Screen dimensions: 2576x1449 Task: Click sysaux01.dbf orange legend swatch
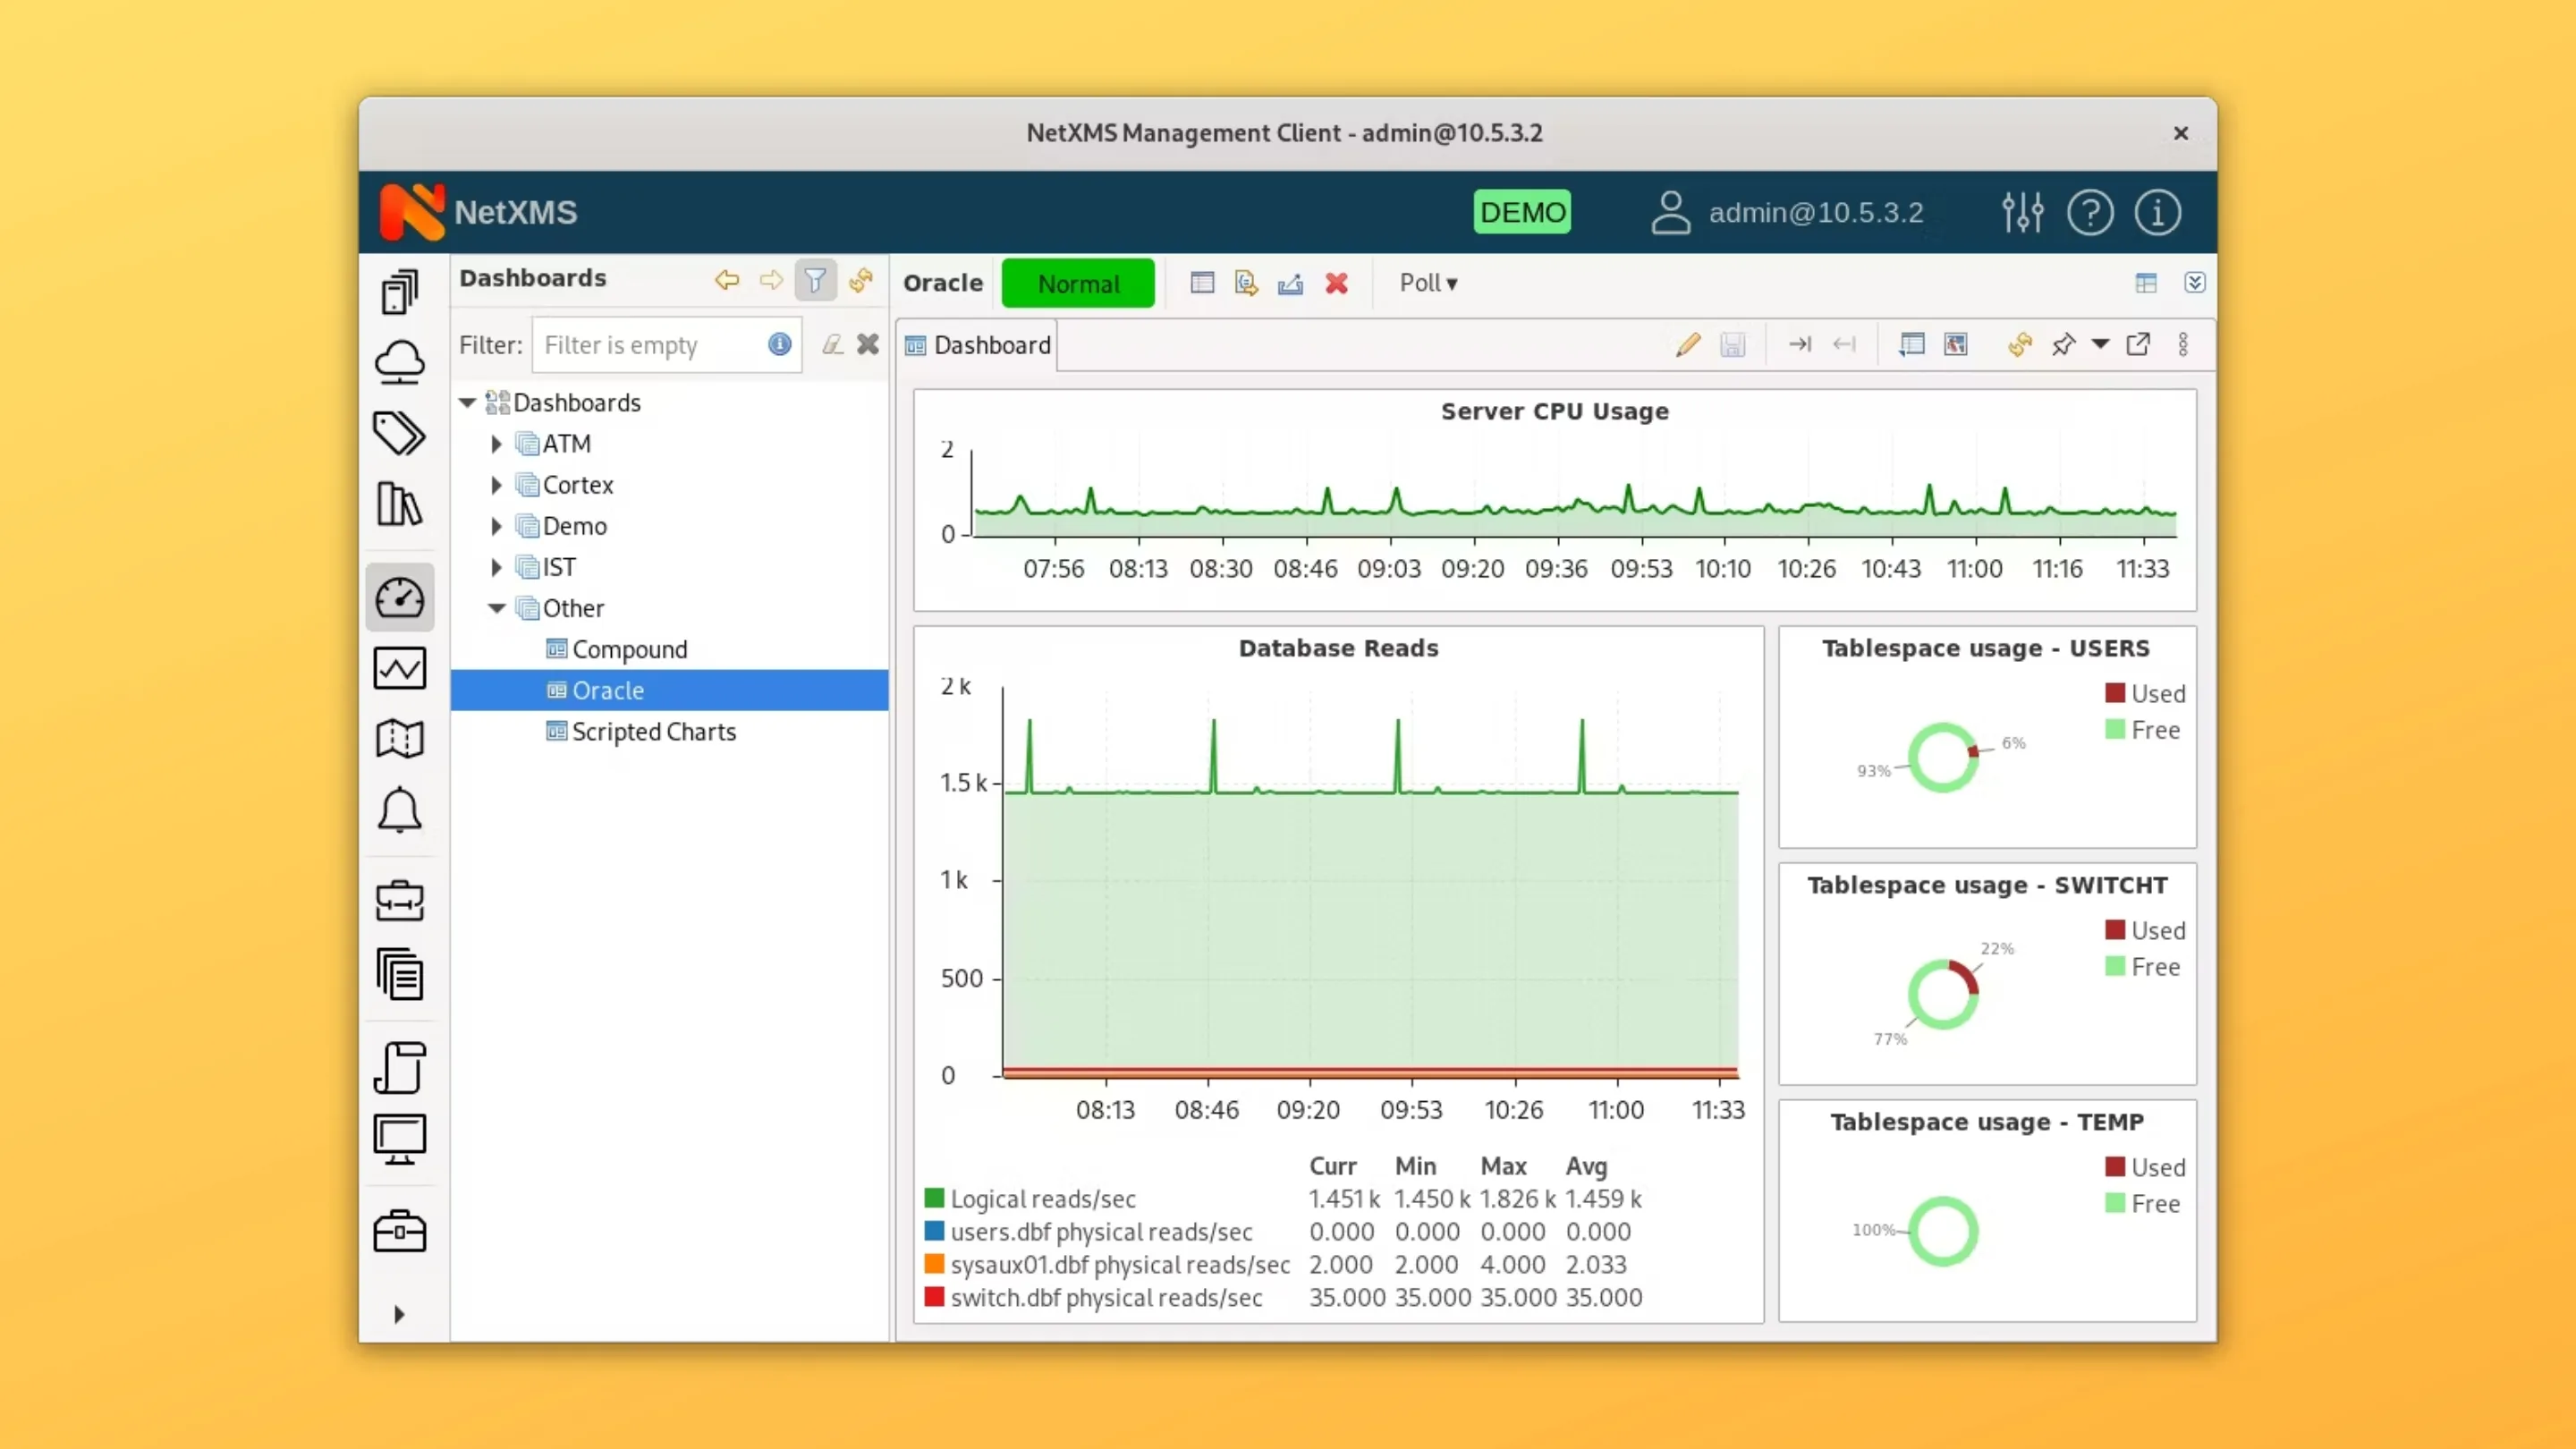935,1263
